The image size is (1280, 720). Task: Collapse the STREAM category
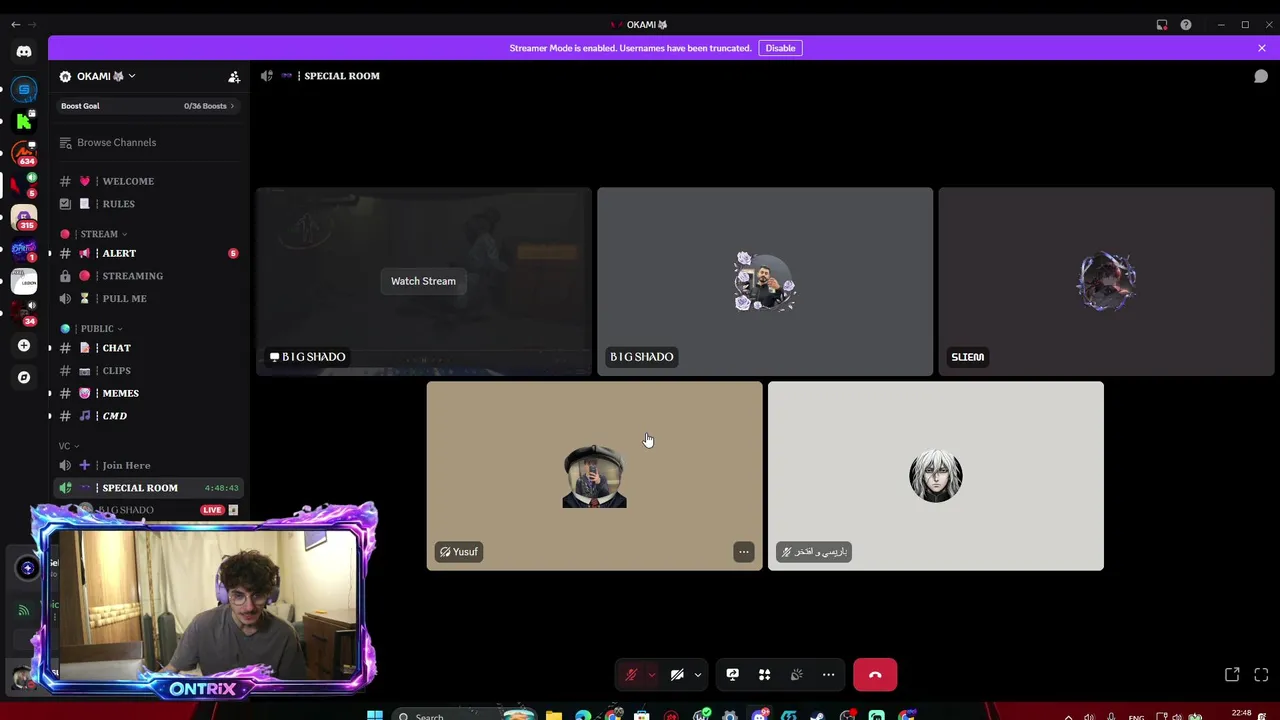point(98,234)
